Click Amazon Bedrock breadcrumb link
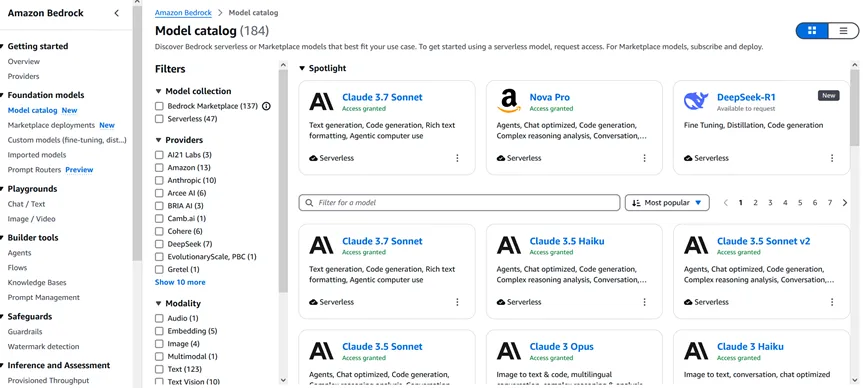The image size is (863, 388). click(183, 13)
